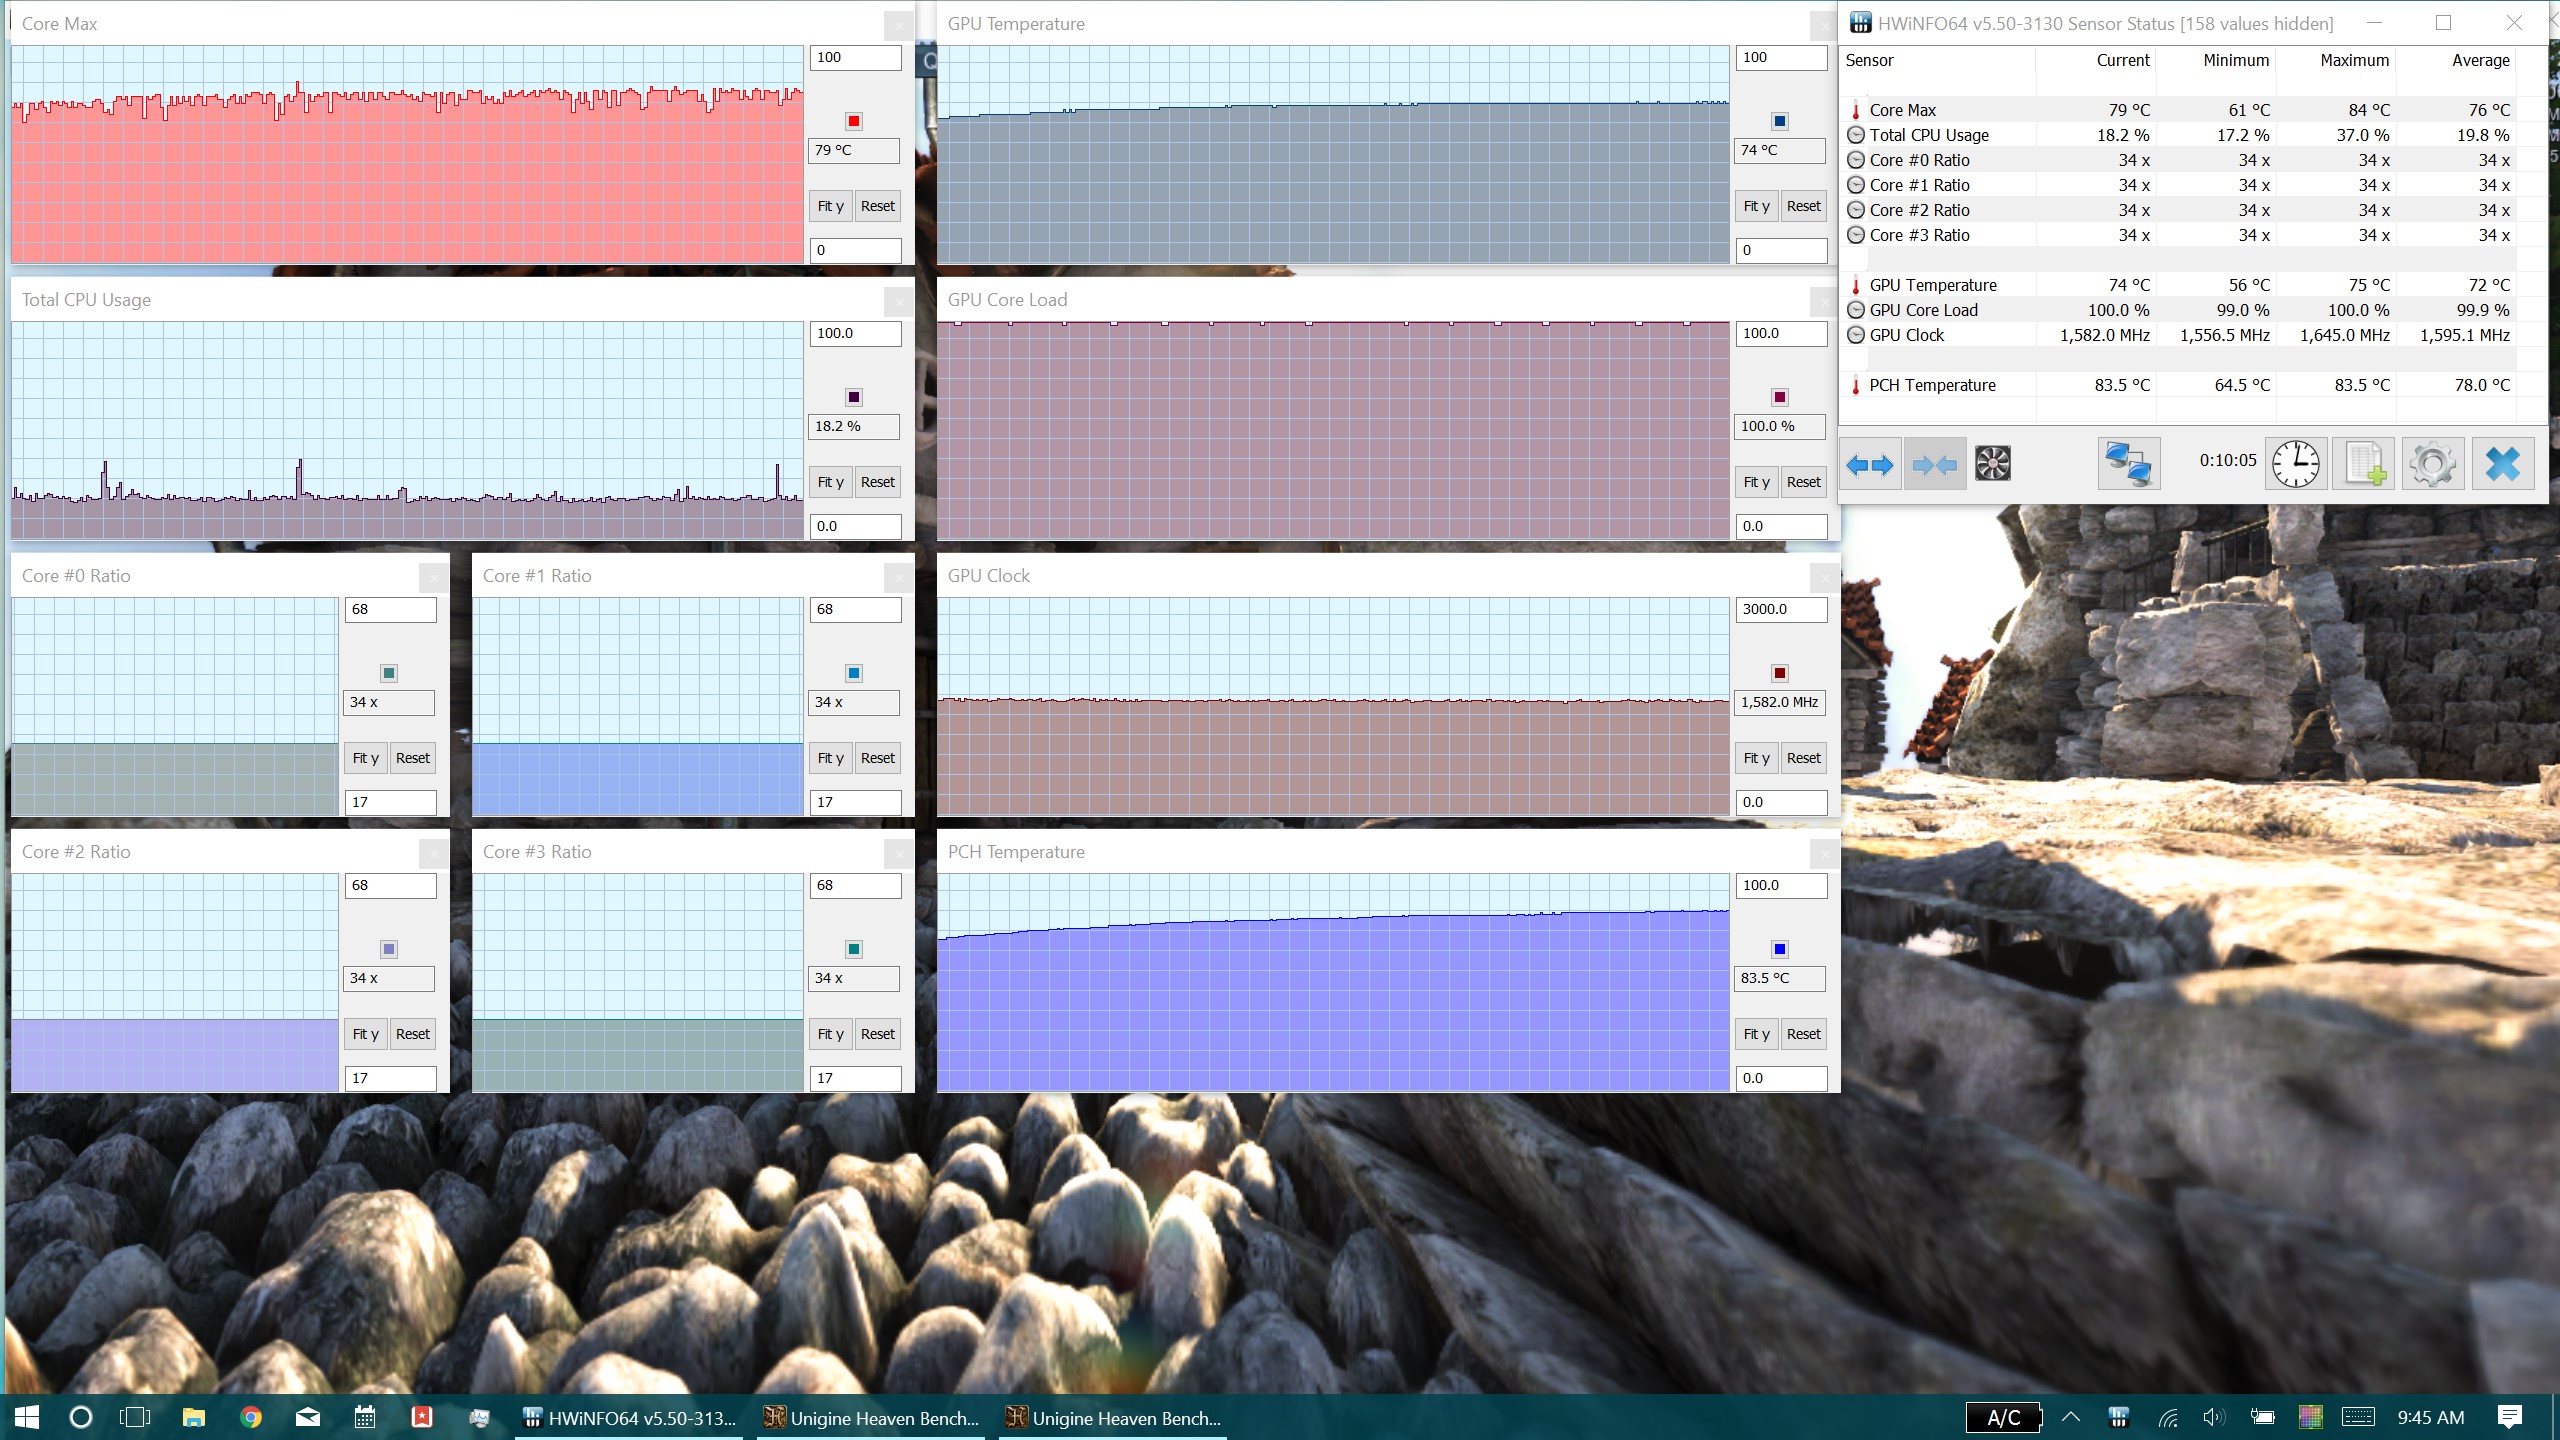Click the dark red swatch in GPU Clock graph
This screenshot has height=1440, width=2560.
click(x=1779, y=673)
